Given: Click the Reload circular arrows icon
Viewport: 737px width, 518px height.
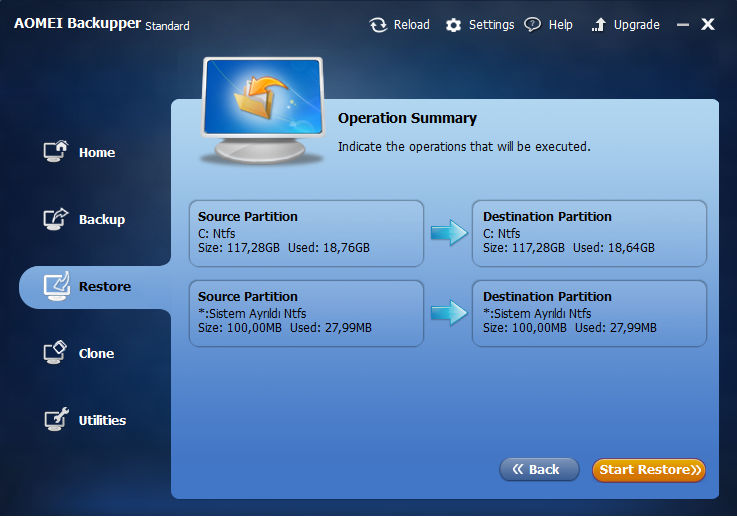Looking at the screenshot, I should tap(378, 25).
